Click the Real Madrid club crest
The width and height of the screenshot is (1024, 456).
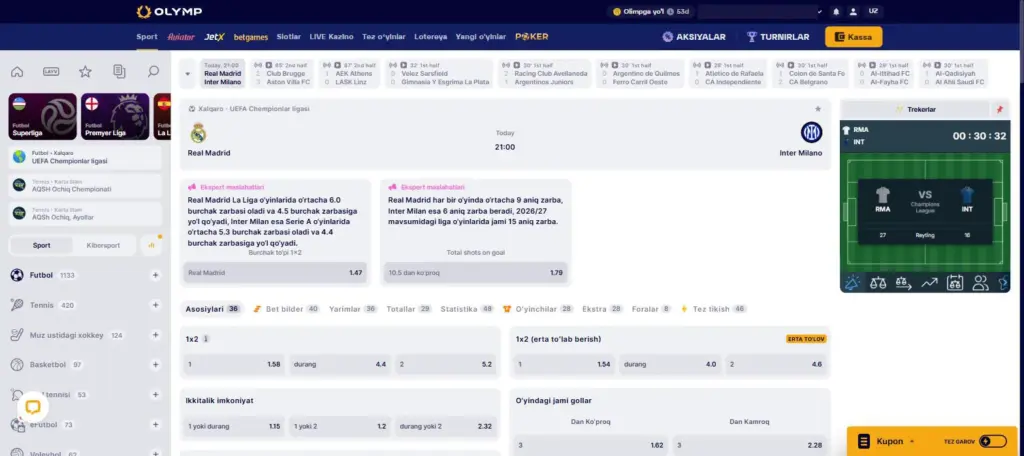[199, 133]
